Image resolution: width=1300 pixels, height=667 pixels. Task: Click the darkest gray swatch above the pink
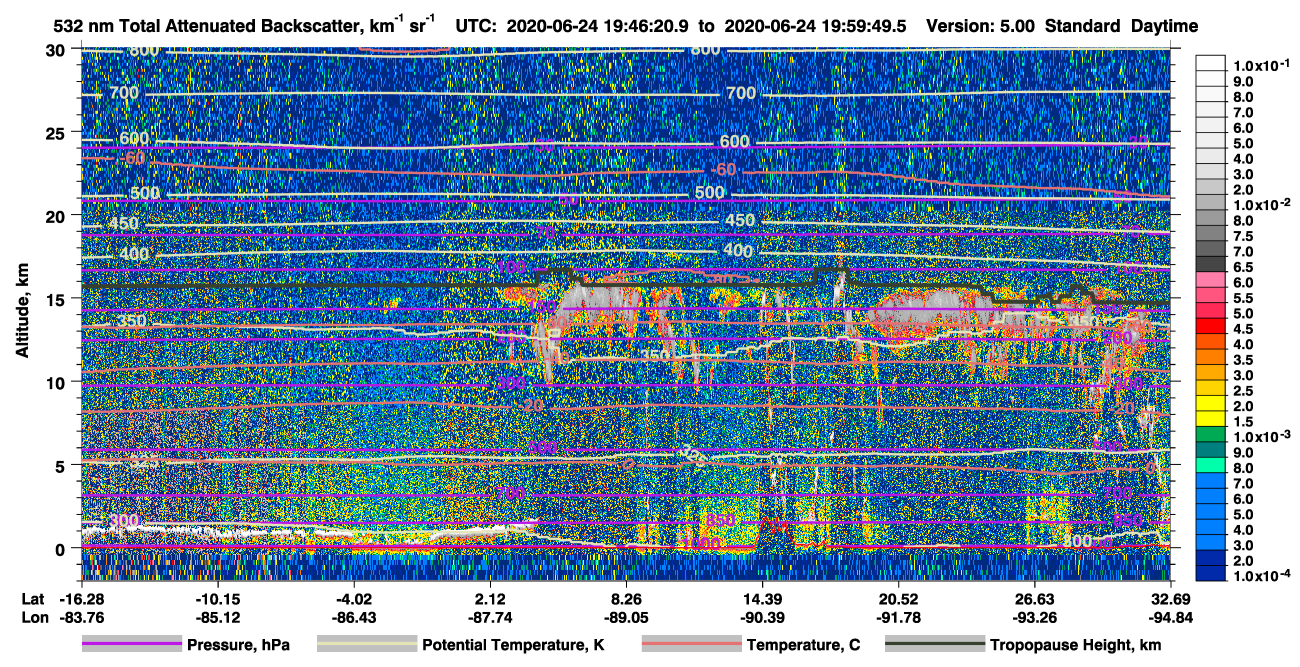1212,264
